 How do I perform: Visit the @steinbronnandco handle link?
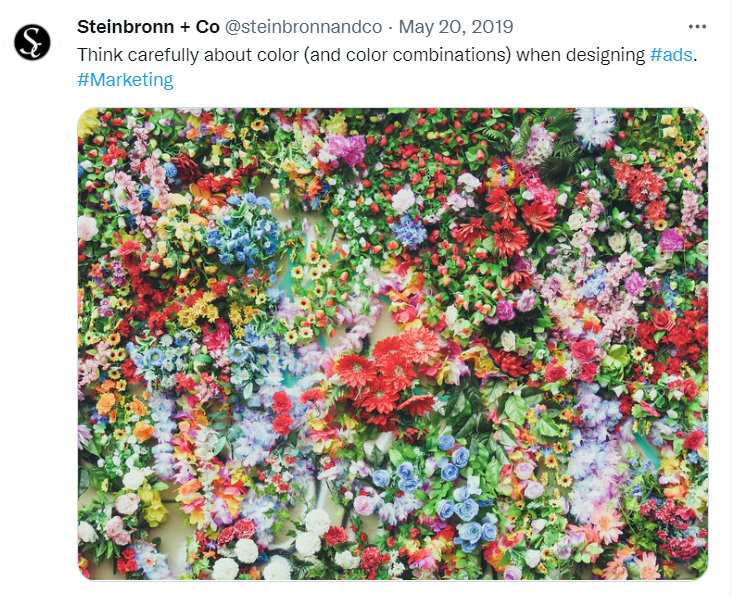[303, 27]
